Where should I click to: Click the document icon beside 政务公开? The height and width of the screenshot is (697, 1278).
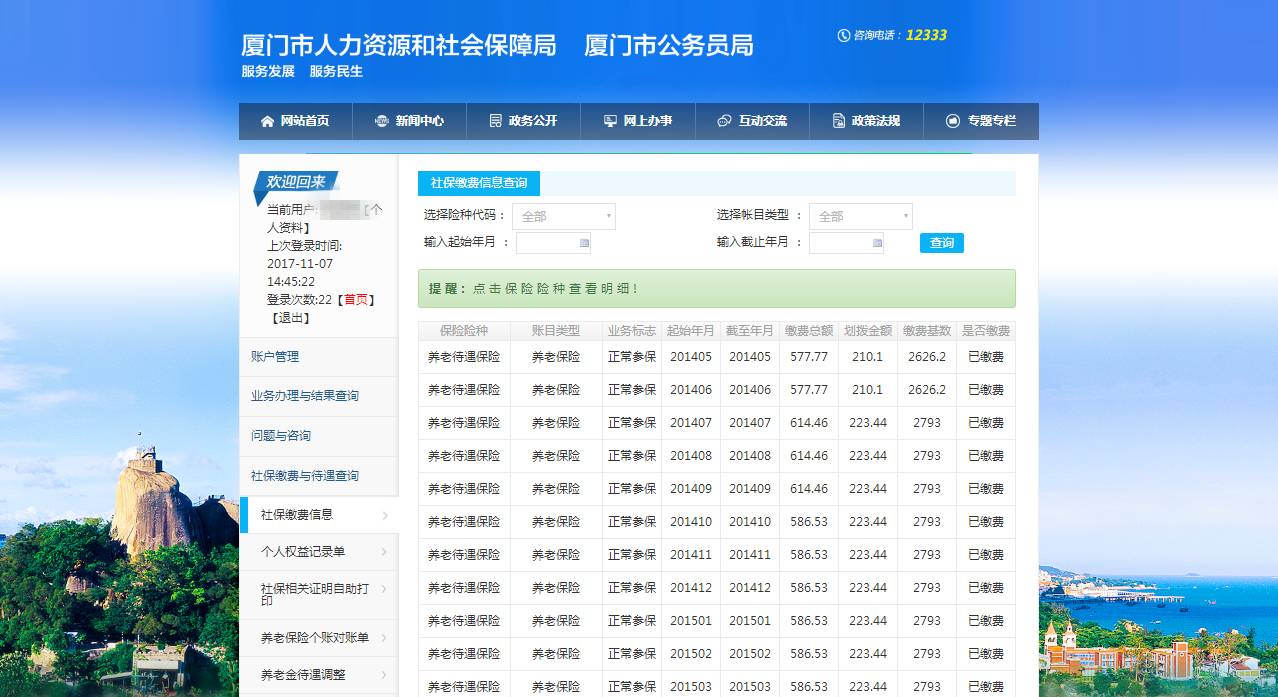(495, 121)
